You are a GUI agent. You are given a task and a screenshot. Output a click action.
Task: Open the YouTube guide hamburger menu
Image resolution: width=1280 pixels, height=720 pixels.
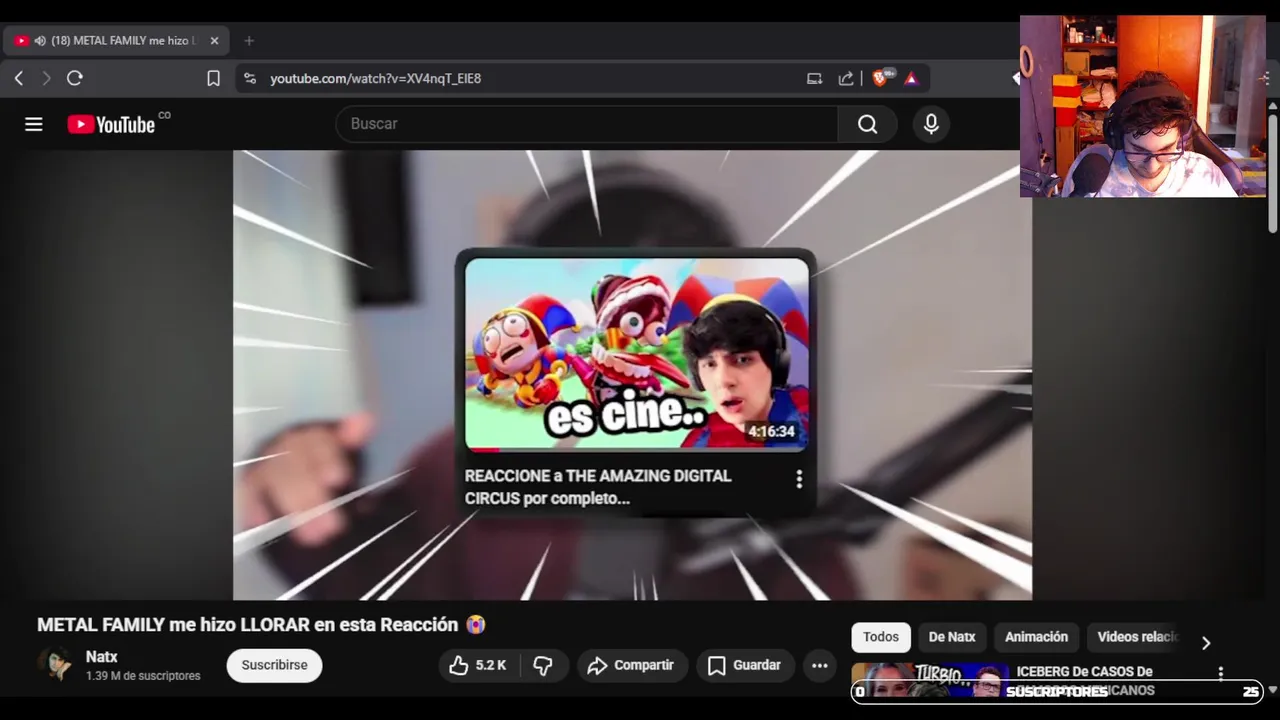click(x=34, y=124)
